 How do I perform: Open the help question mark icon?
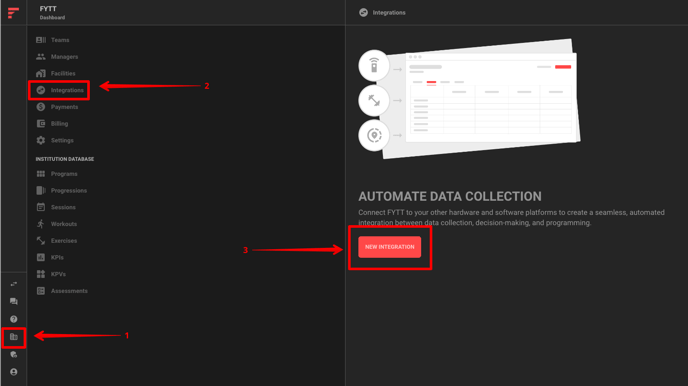[14, 319]
